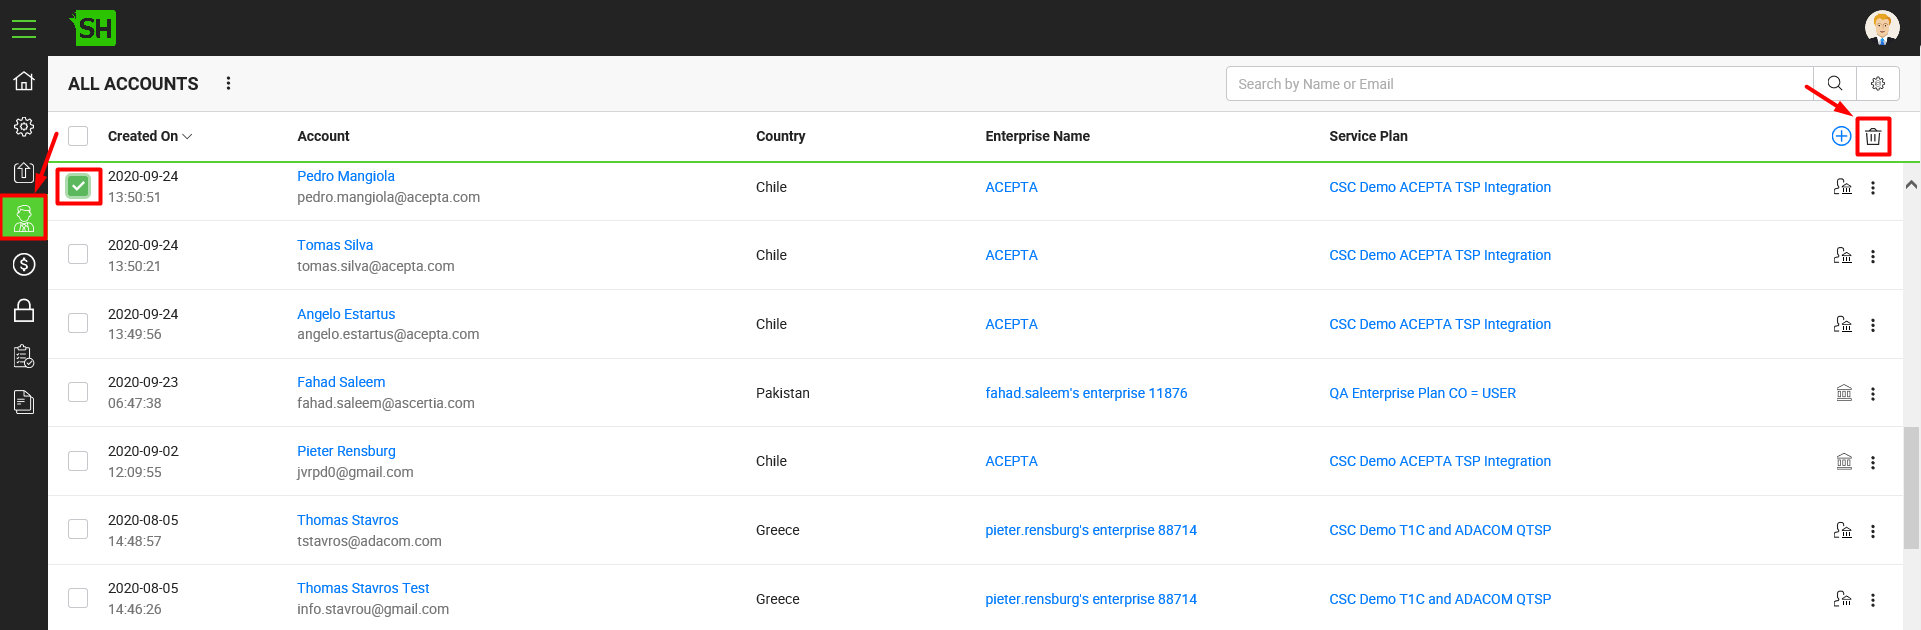Viewport: 1921px width, 630px height.
Task: Open the search settings gear icon
Action: pyautogui.click(x=1878, y=84)
